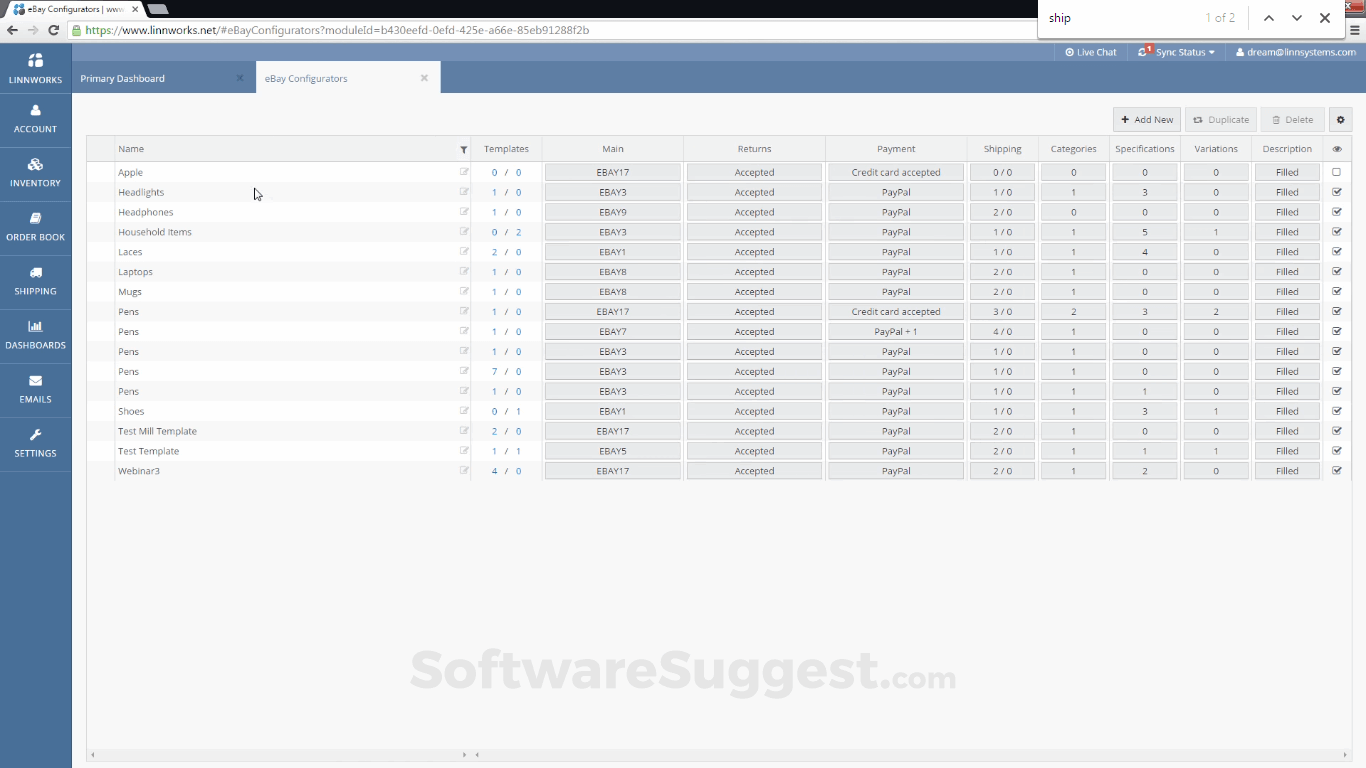Open Live Chat
The height and width of the screenshot is (768, 1366).
1091,52
